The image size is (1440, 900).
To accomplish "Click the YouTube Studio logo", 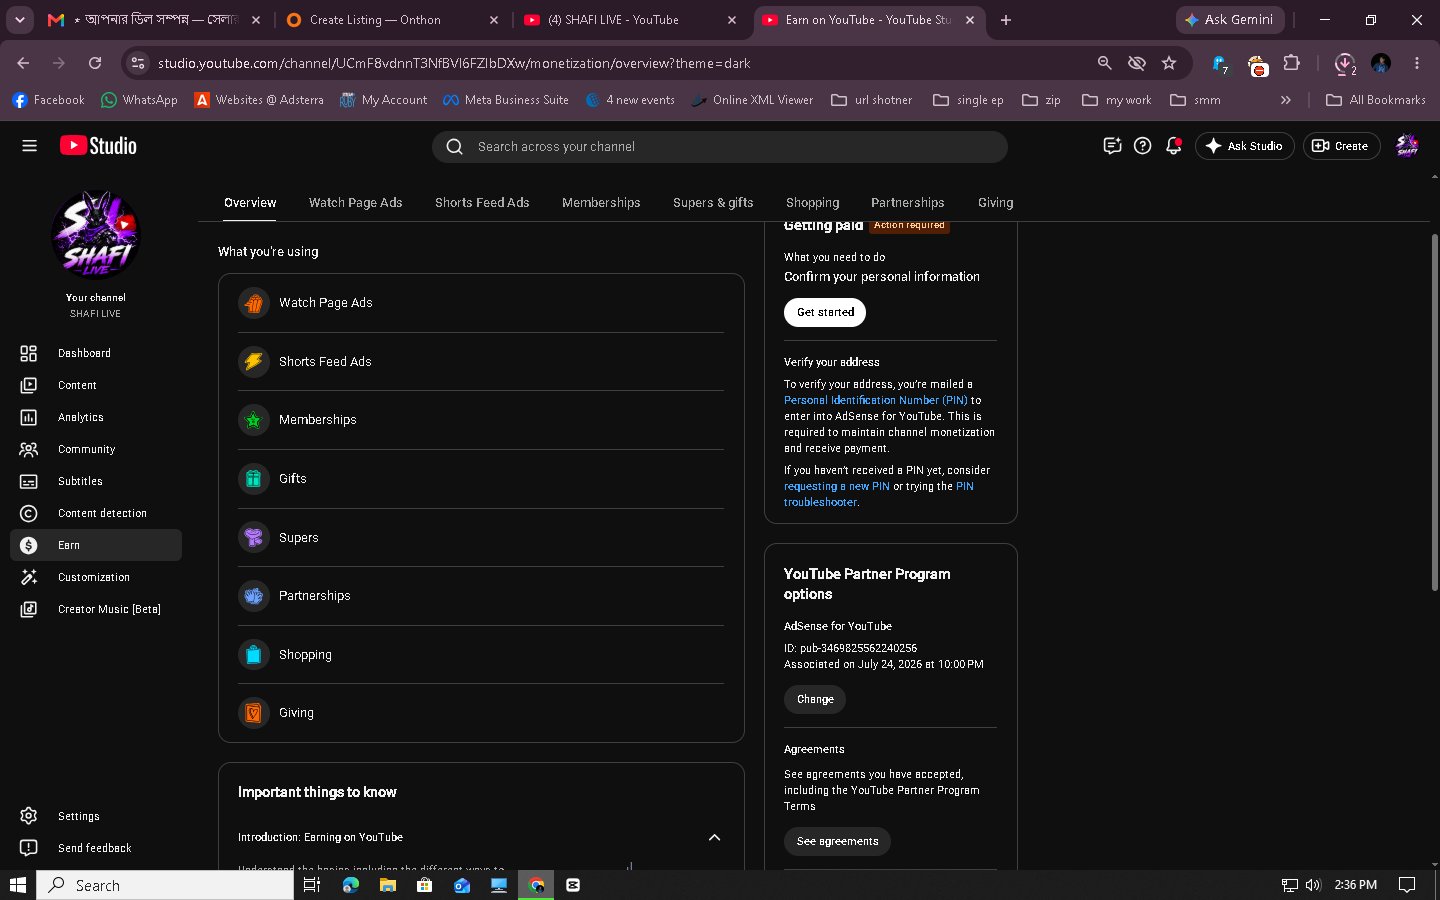I will click(98, 146).
